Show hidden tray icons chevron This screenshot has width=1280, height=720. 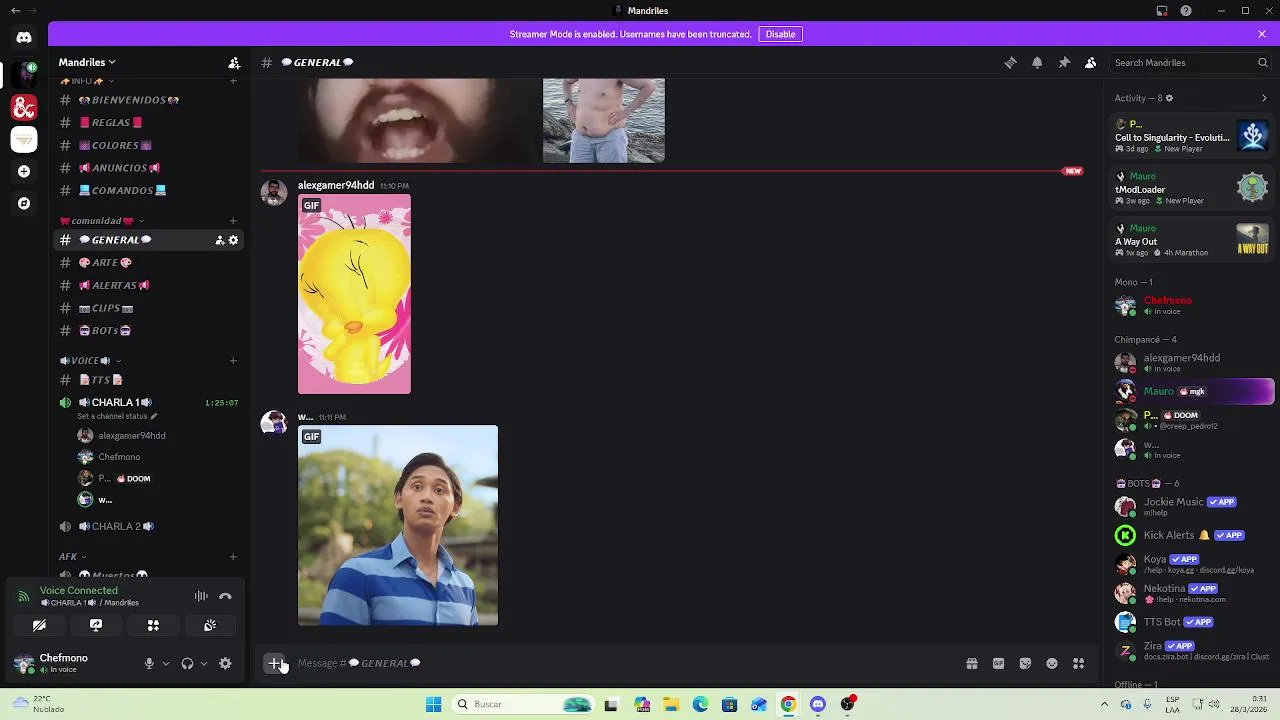[x=1104, y=704]
